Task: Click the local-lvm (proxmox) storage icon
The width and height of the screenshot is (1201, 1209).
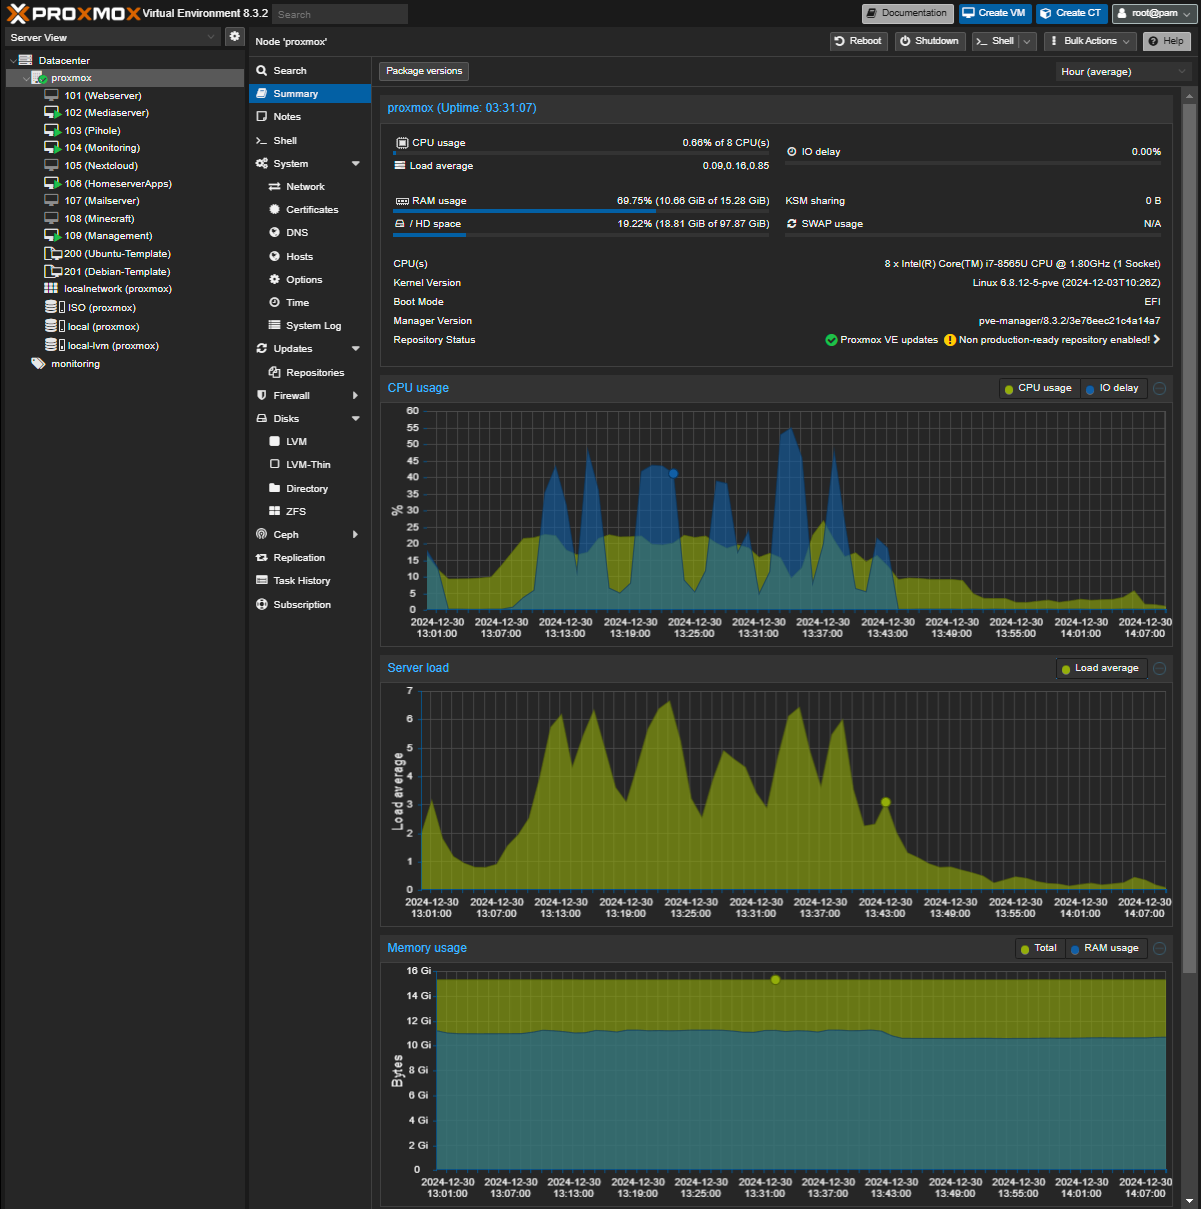Action: [54, 346]
